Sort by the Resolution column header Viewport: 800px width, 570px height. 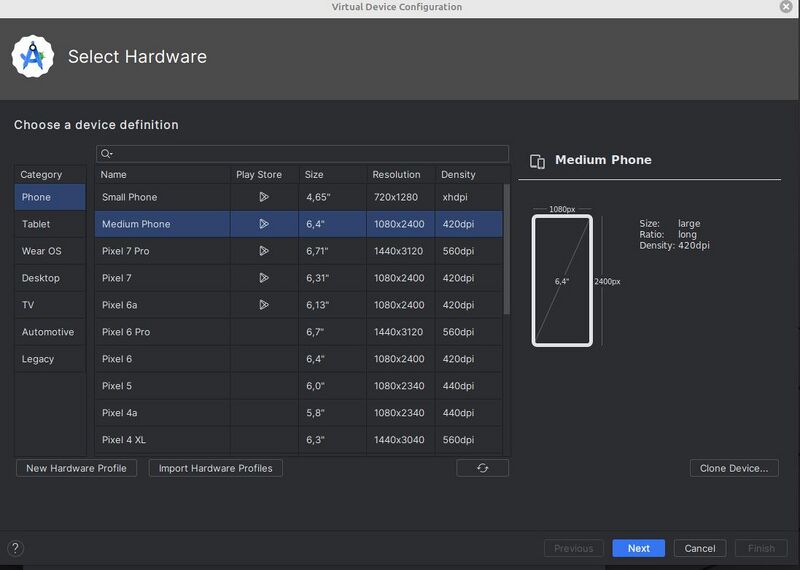(401, 175)
